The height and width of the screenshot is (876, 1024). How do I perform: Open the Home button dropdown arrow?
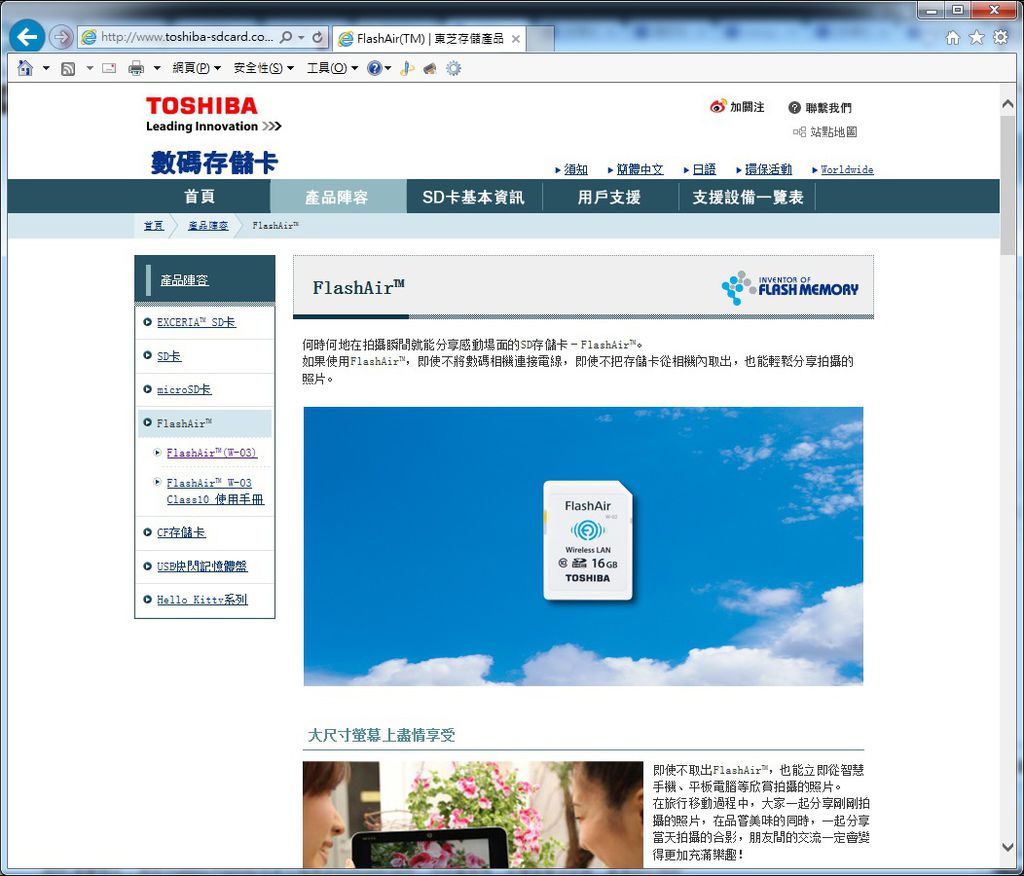[46, 68]
